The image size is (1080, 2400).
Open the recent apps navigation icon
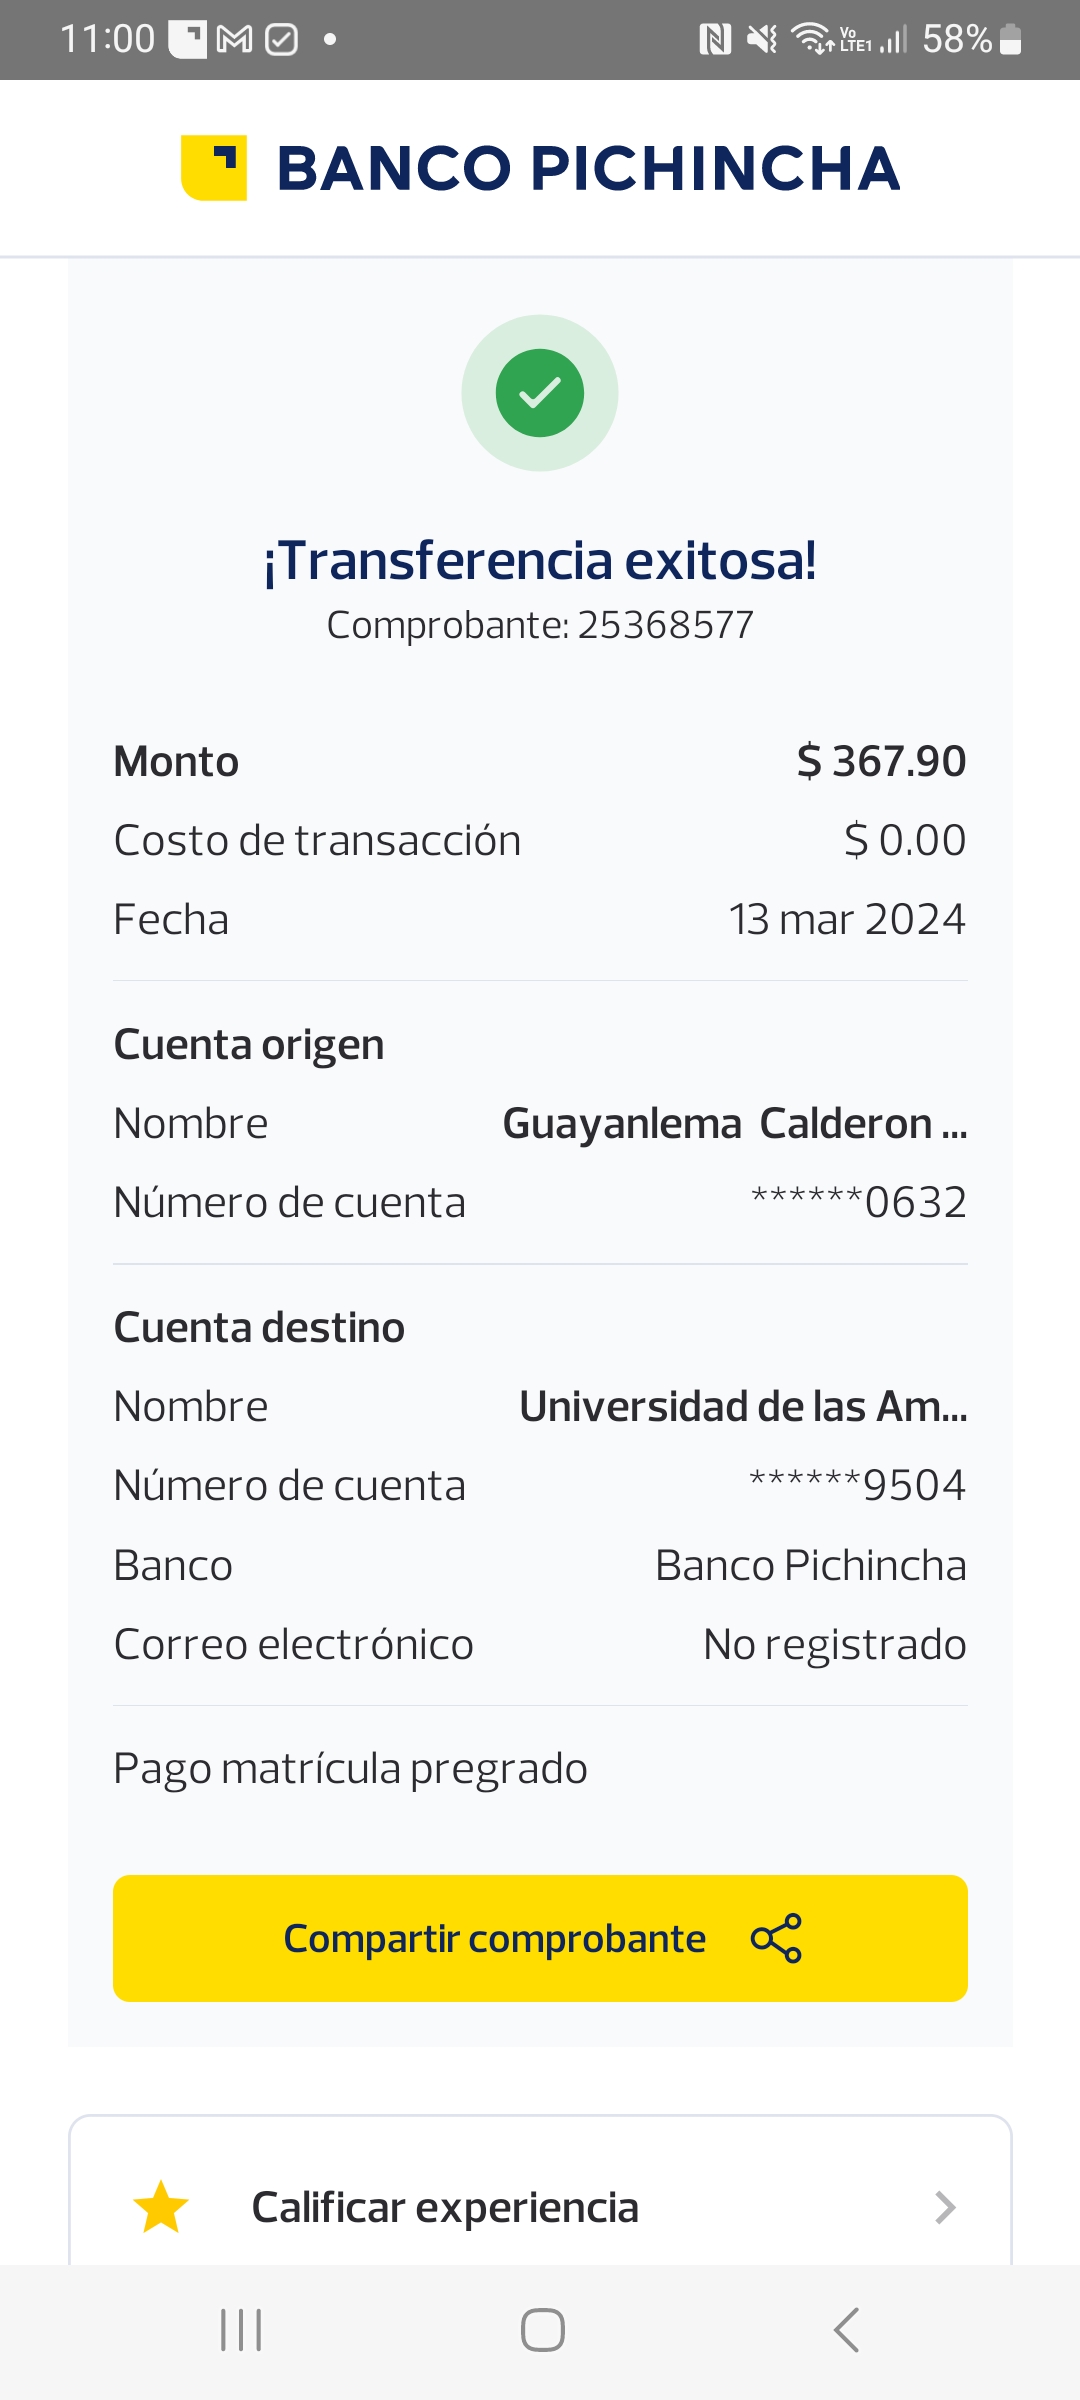(x=241, y=2330)
